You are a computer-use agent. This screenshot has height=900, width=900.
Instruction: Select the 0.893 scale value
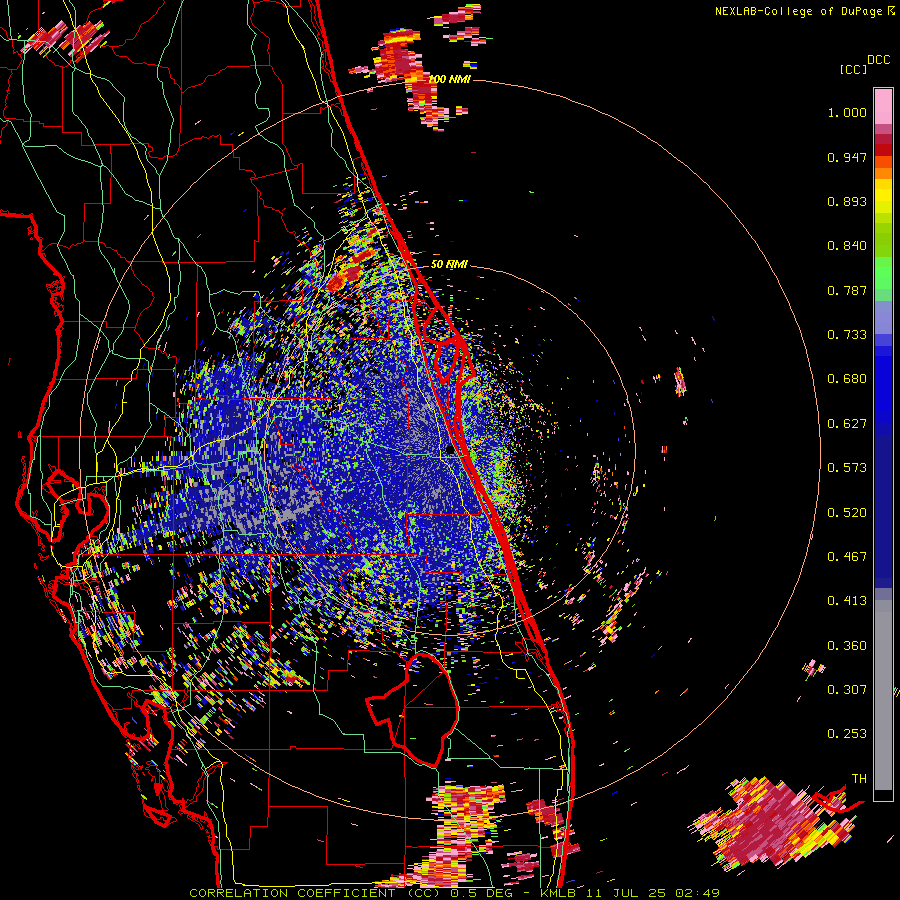click(x=847, y=201)
